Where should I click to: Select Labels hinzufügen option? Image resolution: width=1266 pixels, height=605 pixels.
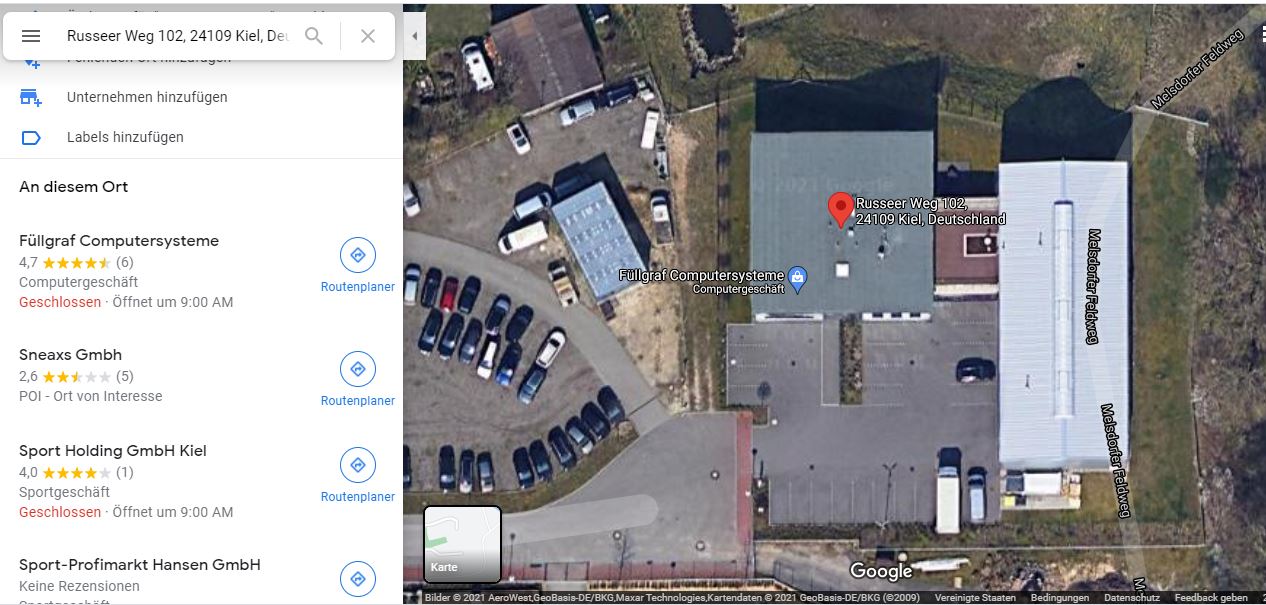pyautogui.click(x=125, y=137)
